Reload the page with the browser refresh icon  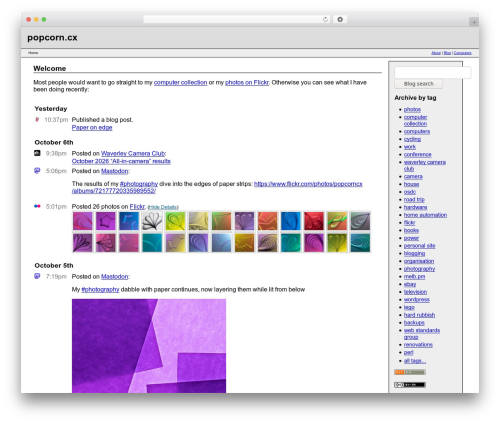point(325,20)
